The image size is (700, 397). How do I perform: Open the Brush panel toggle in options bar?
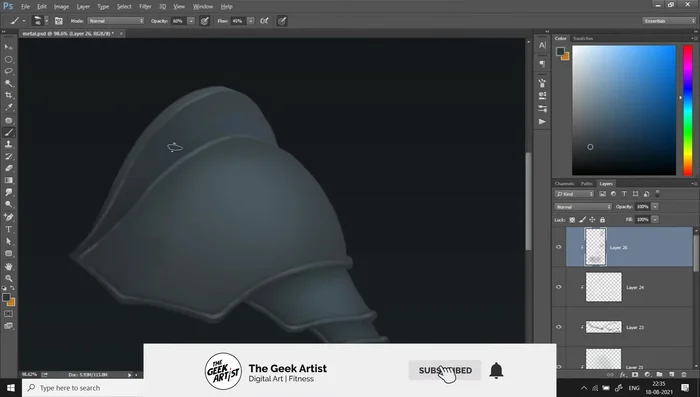tap(58, 21)
